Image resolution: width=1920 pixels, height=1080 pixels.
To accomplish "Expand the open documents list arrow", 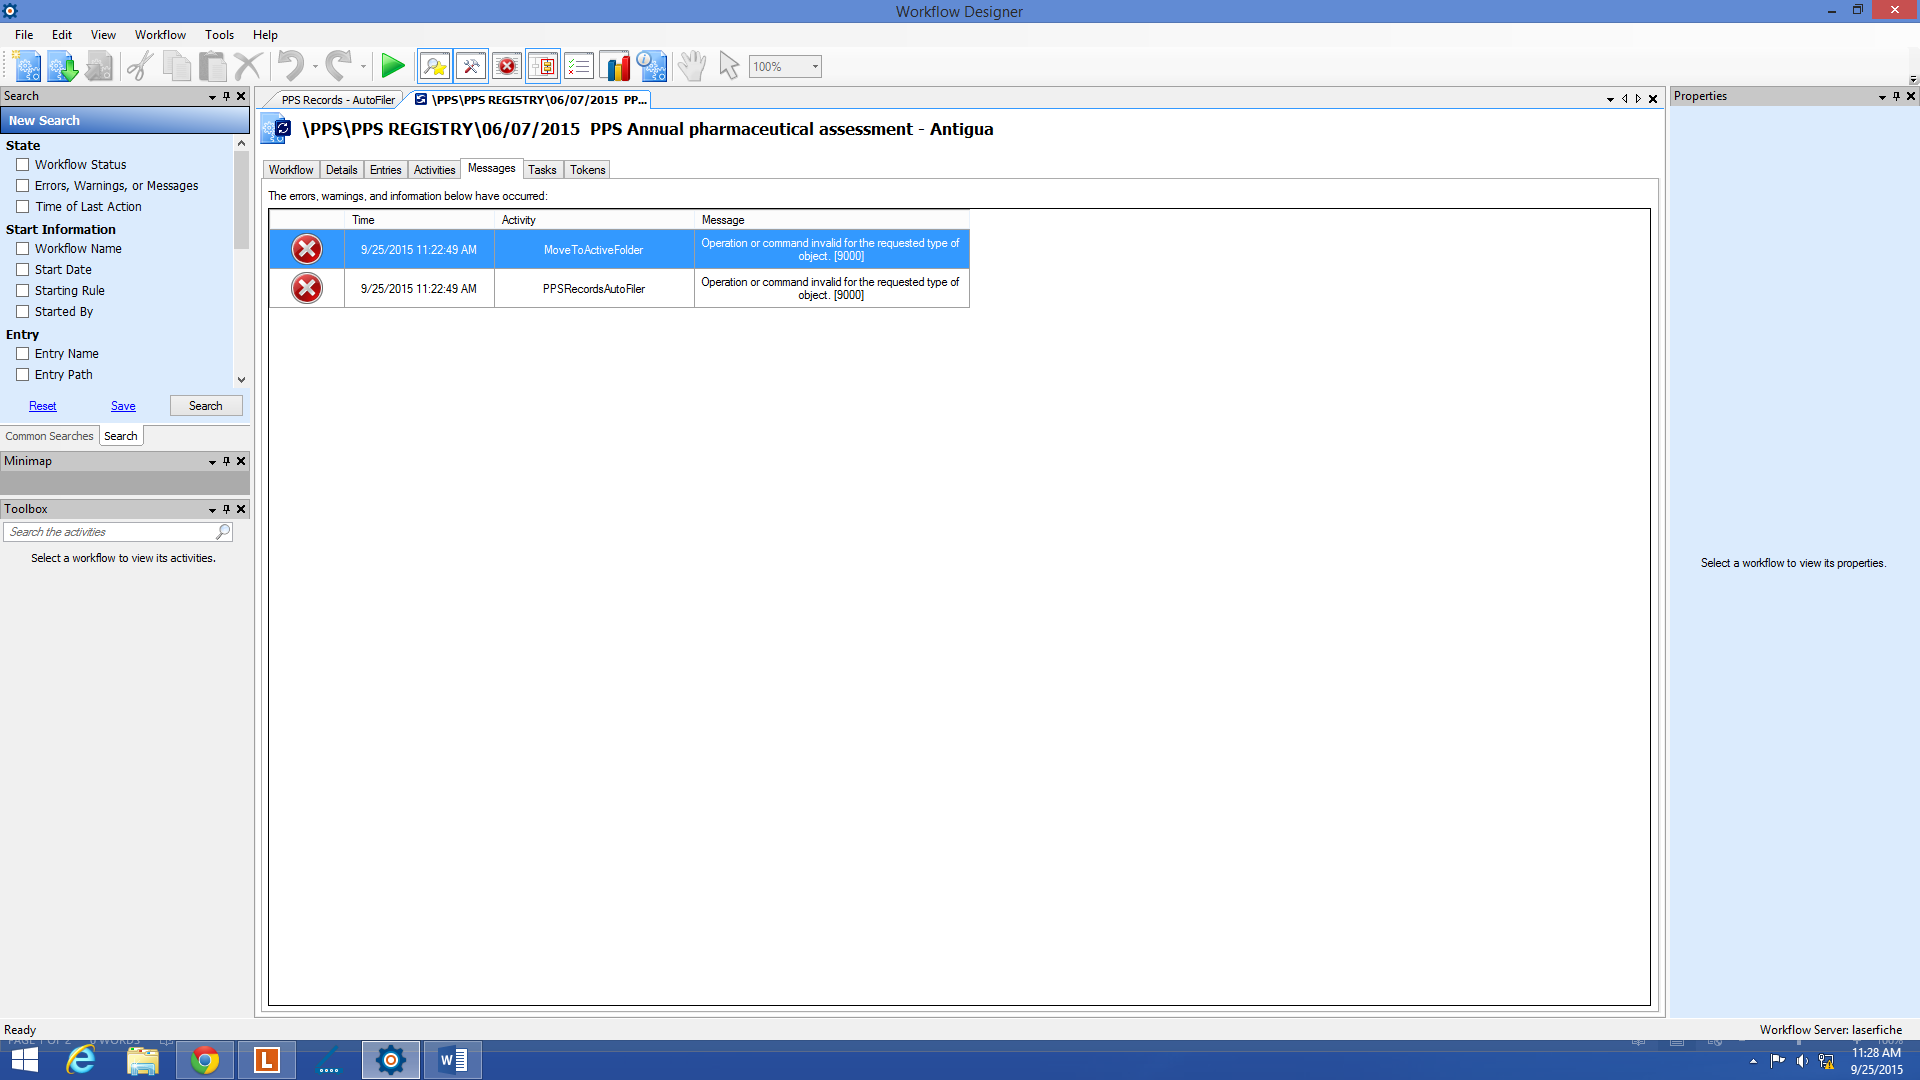I will (1610, 99).
